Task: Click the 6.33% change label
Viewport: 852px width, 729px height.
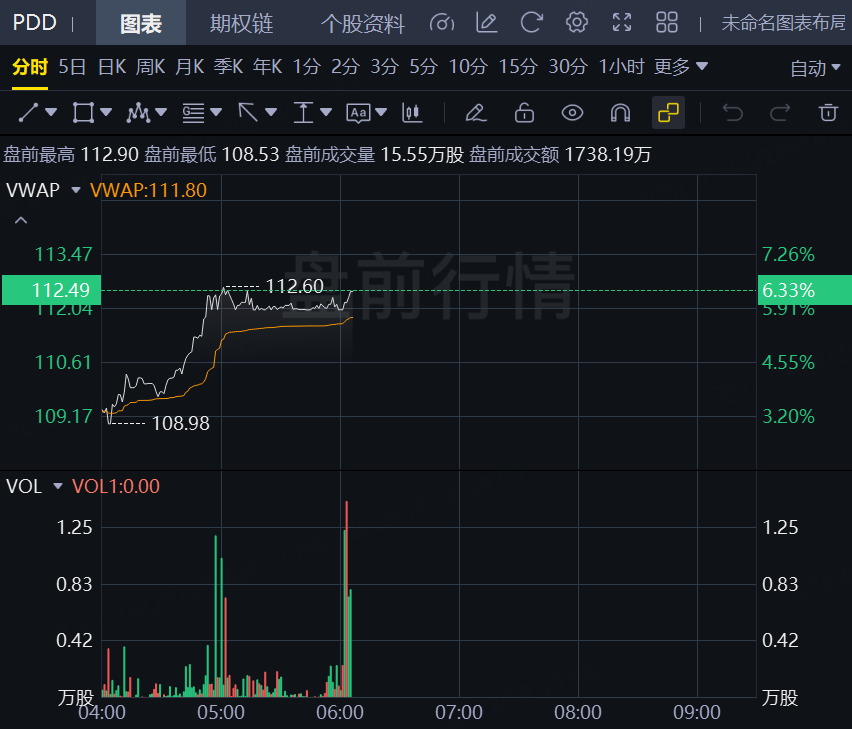Action: tap(805, 290)
